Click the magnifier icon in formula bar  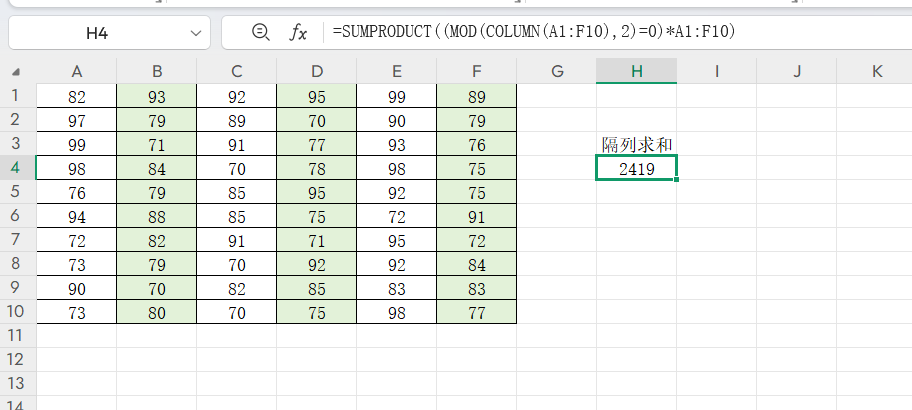(x=261, y=33)
